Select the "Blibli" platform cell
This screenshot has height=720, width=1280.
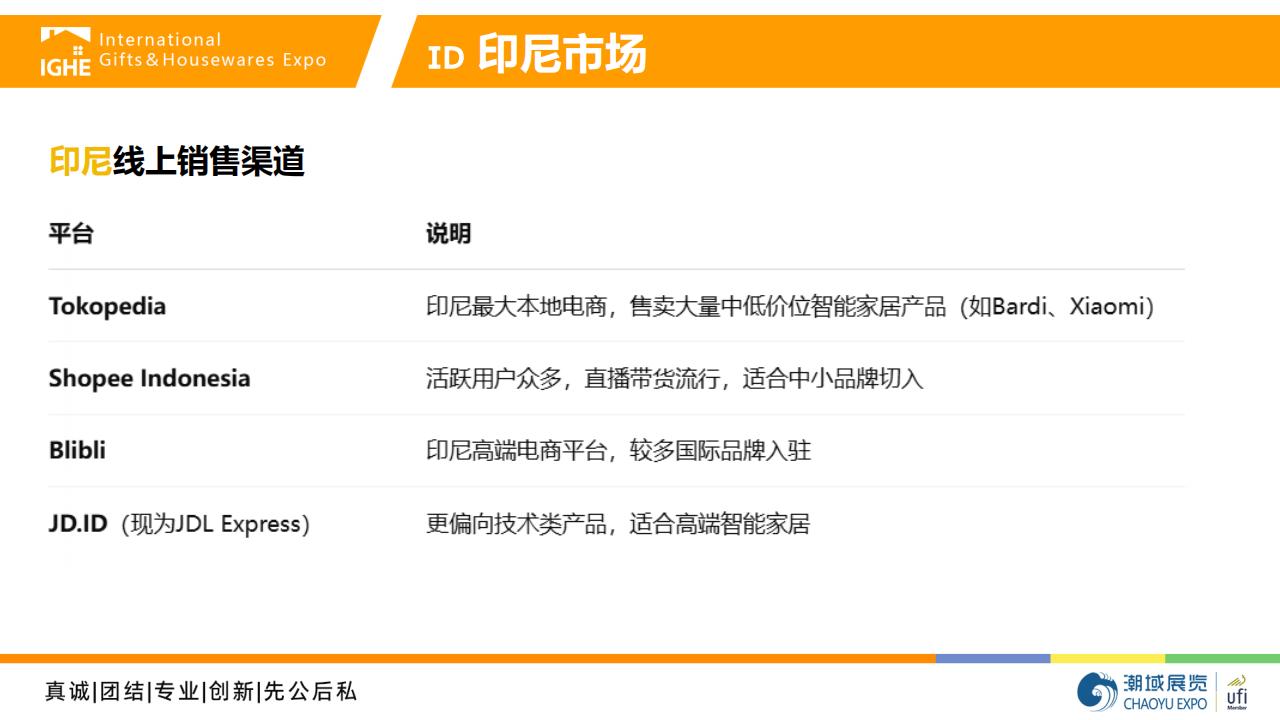point(77,450)
